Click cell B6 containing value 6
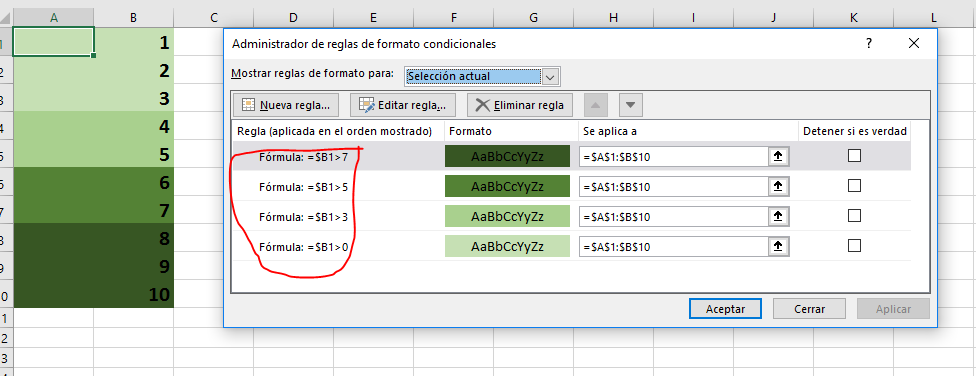Screen dimensions: 976x376 [x=134, y=182]
